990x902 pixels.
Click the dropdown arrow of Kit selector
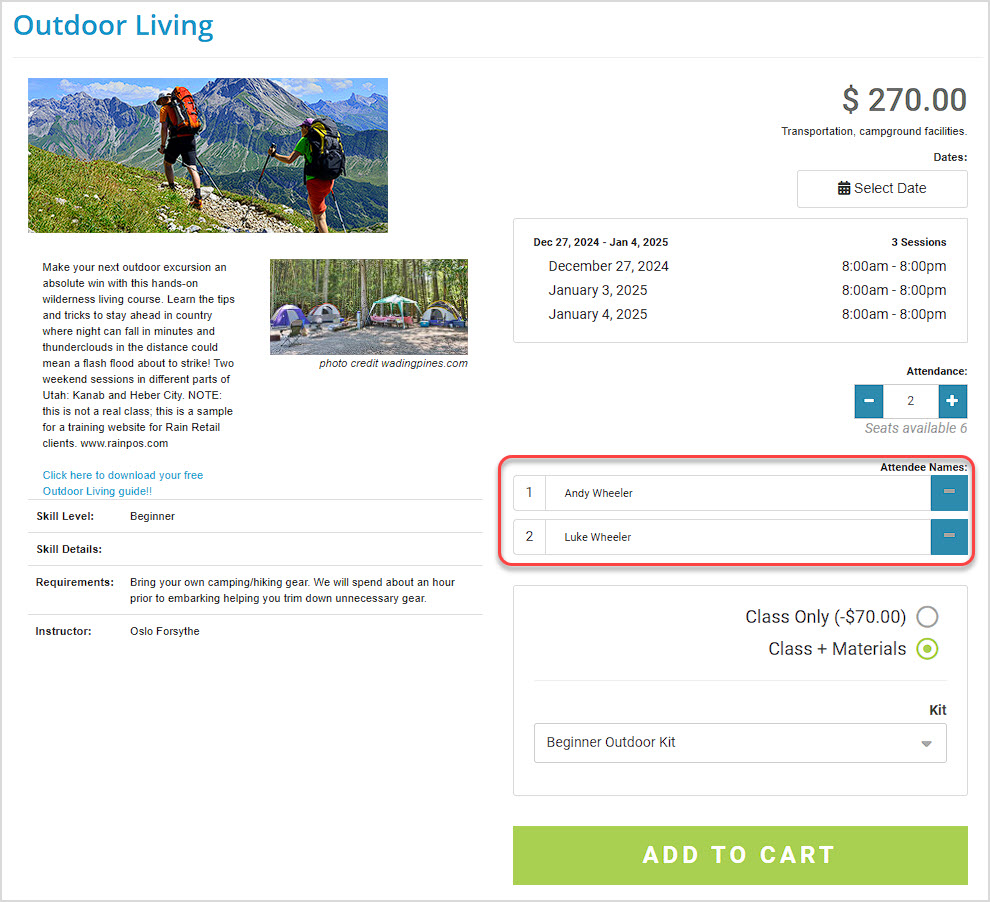coord(926,744)
